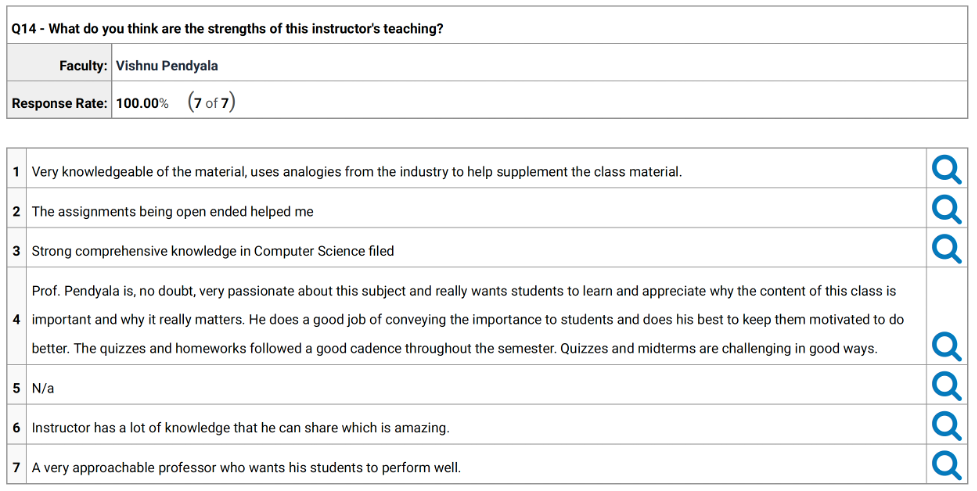Viewport: 977px width, 491px height.
Task: Click row number 3 cell
Action: coord(17,251)
